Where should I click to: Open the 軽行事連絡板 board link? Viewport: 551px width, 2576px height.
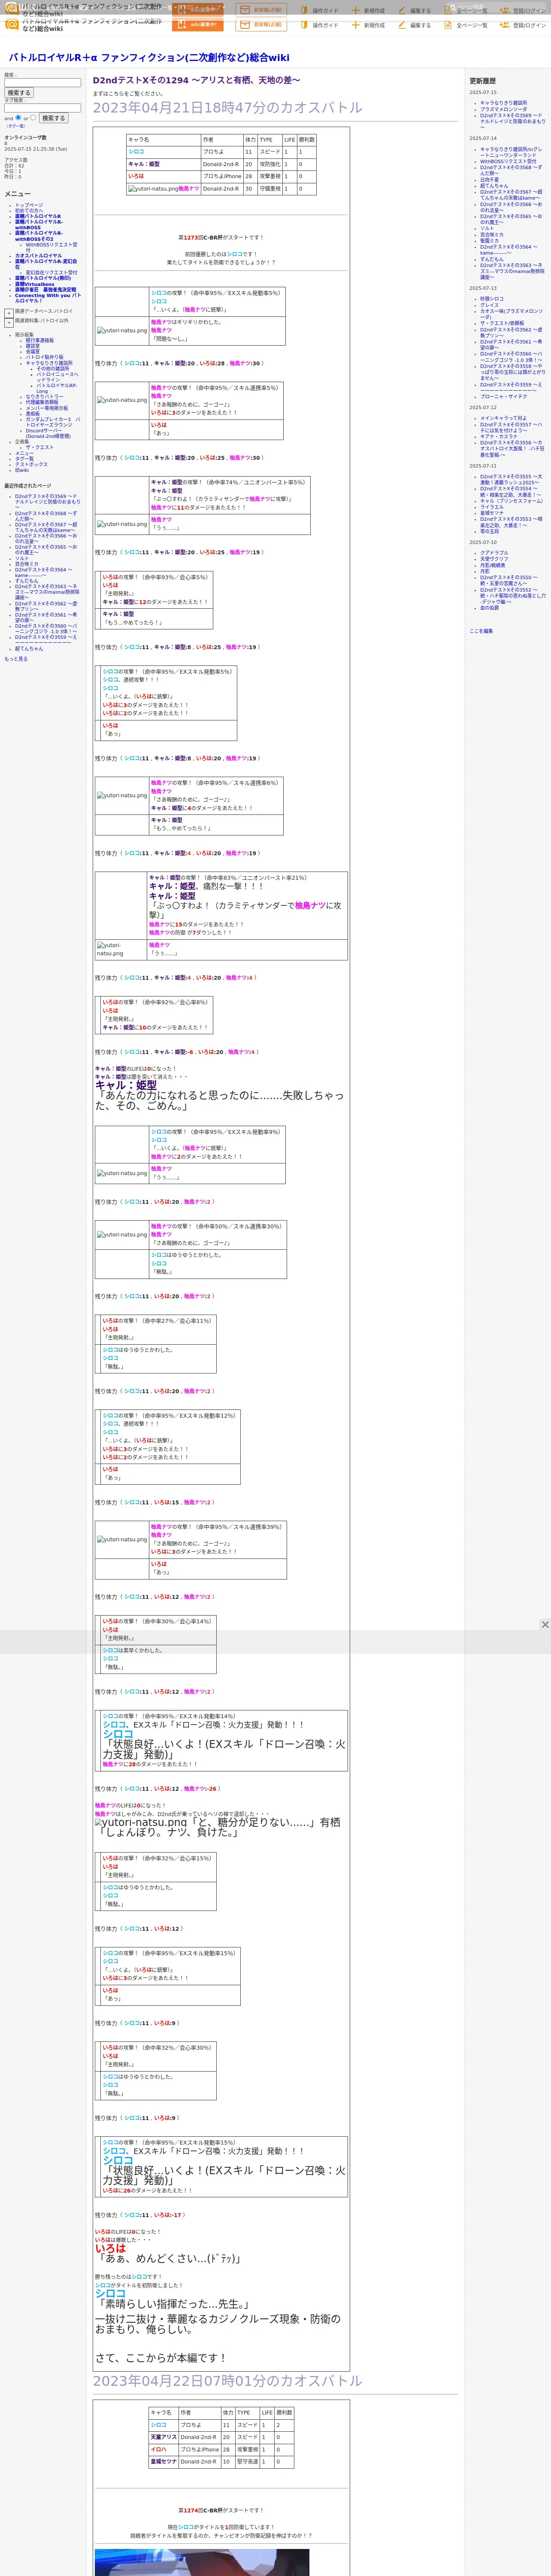40,341
